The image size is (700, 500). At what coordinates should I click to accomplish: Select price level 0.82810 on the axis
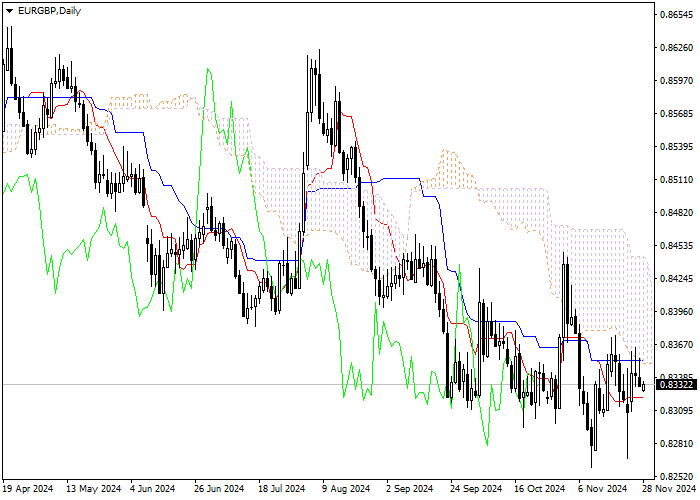676,443
